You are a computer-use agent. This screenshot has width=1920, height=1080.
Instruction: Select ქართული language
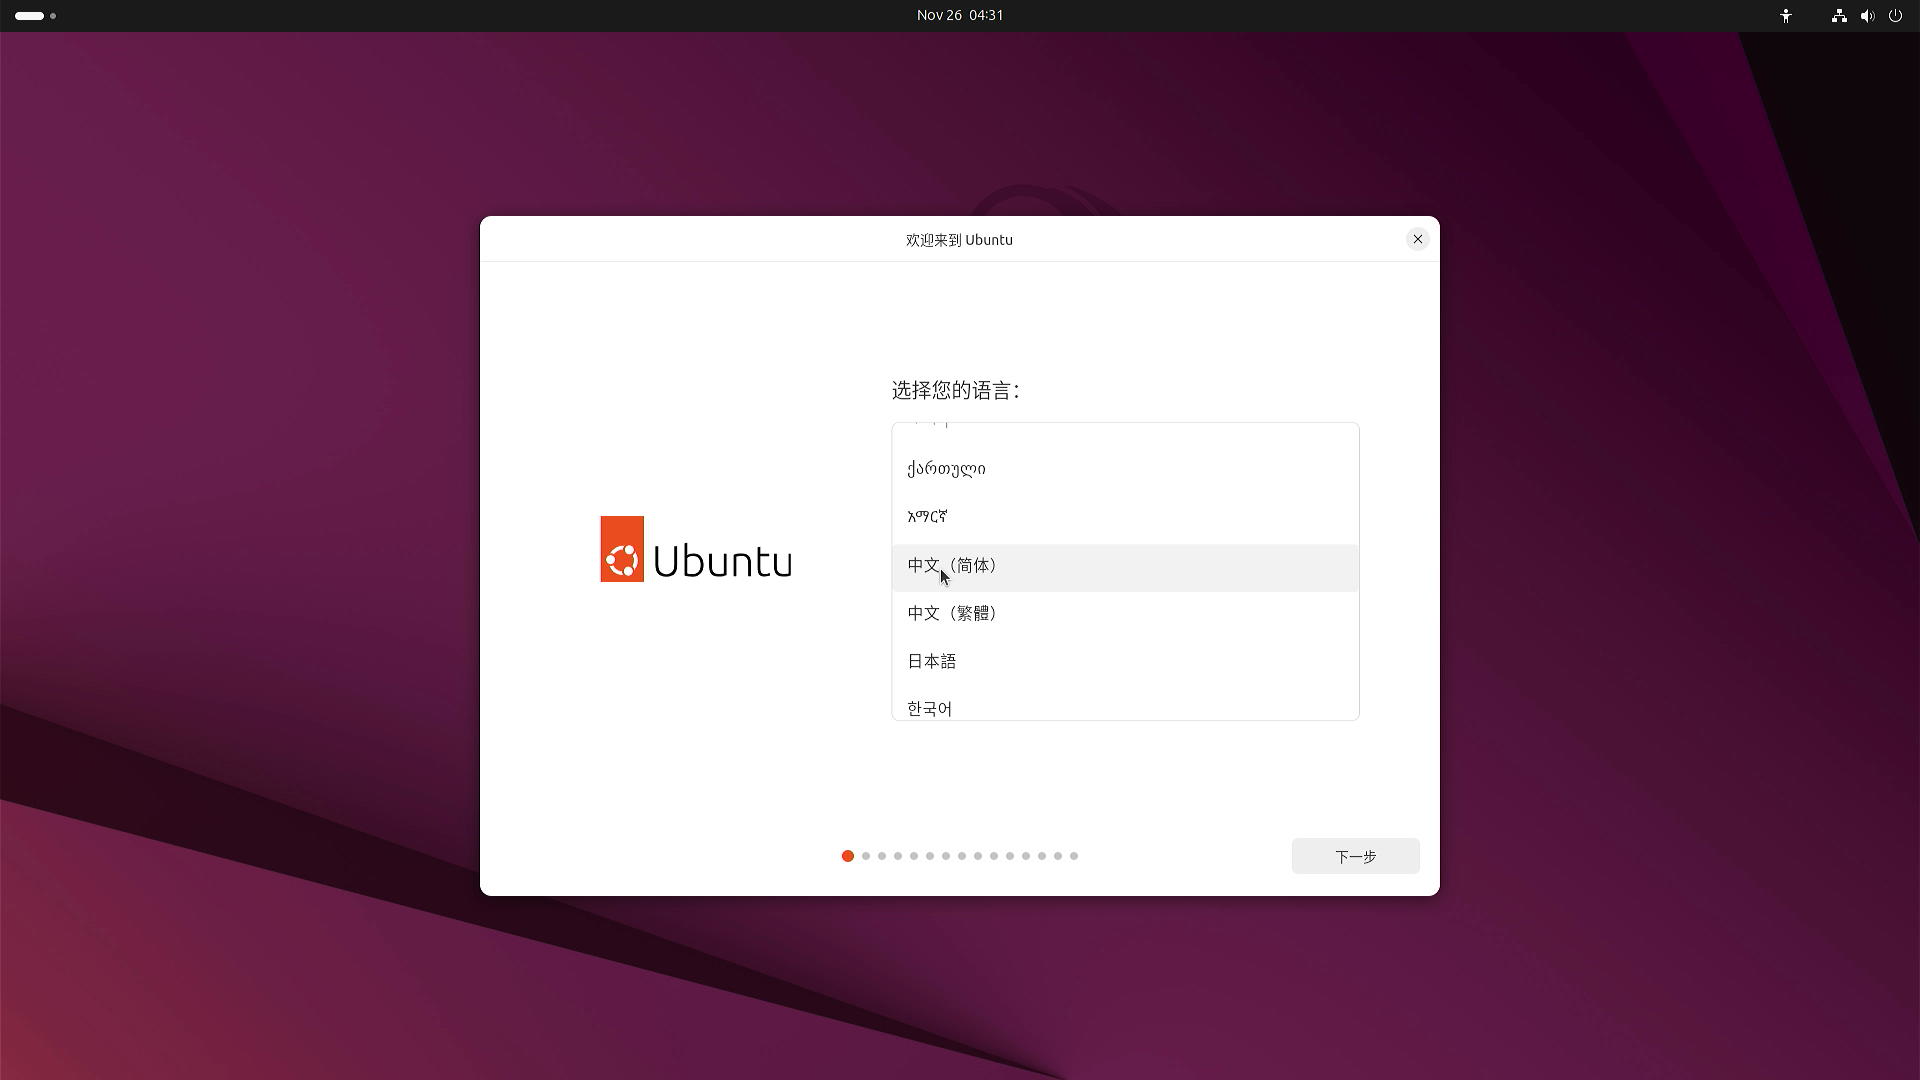click(1125, 469)
